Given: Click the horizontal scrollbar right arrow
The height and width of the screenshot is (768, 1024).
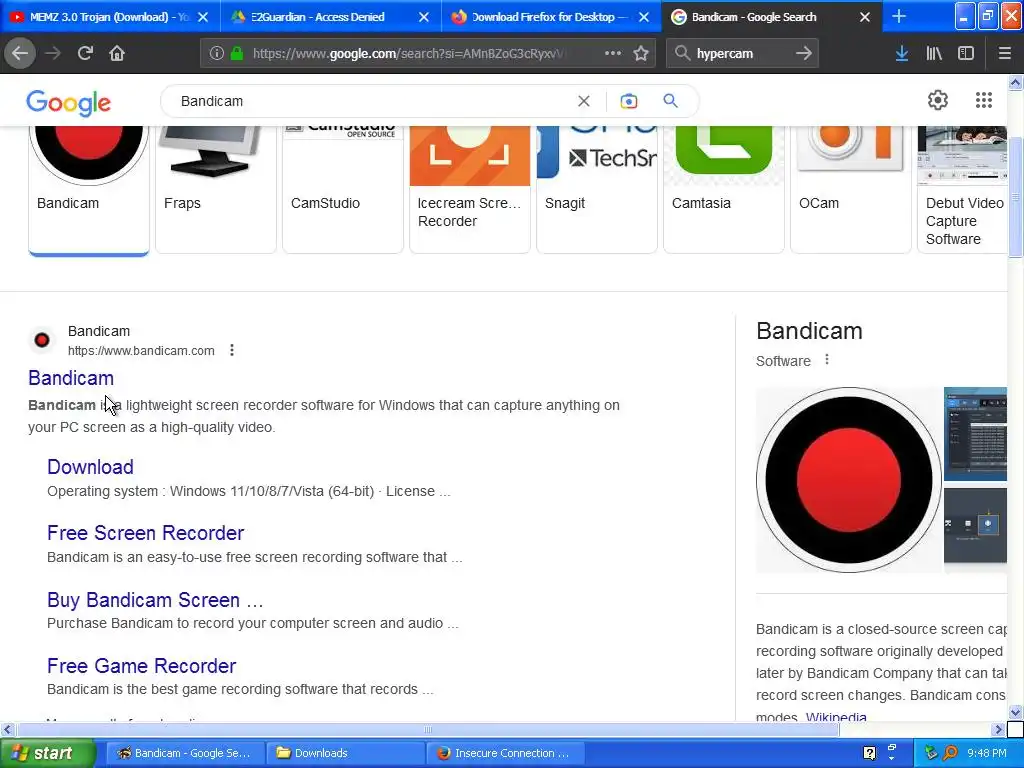Looking at the screenshot, I should tap(999, 729).
